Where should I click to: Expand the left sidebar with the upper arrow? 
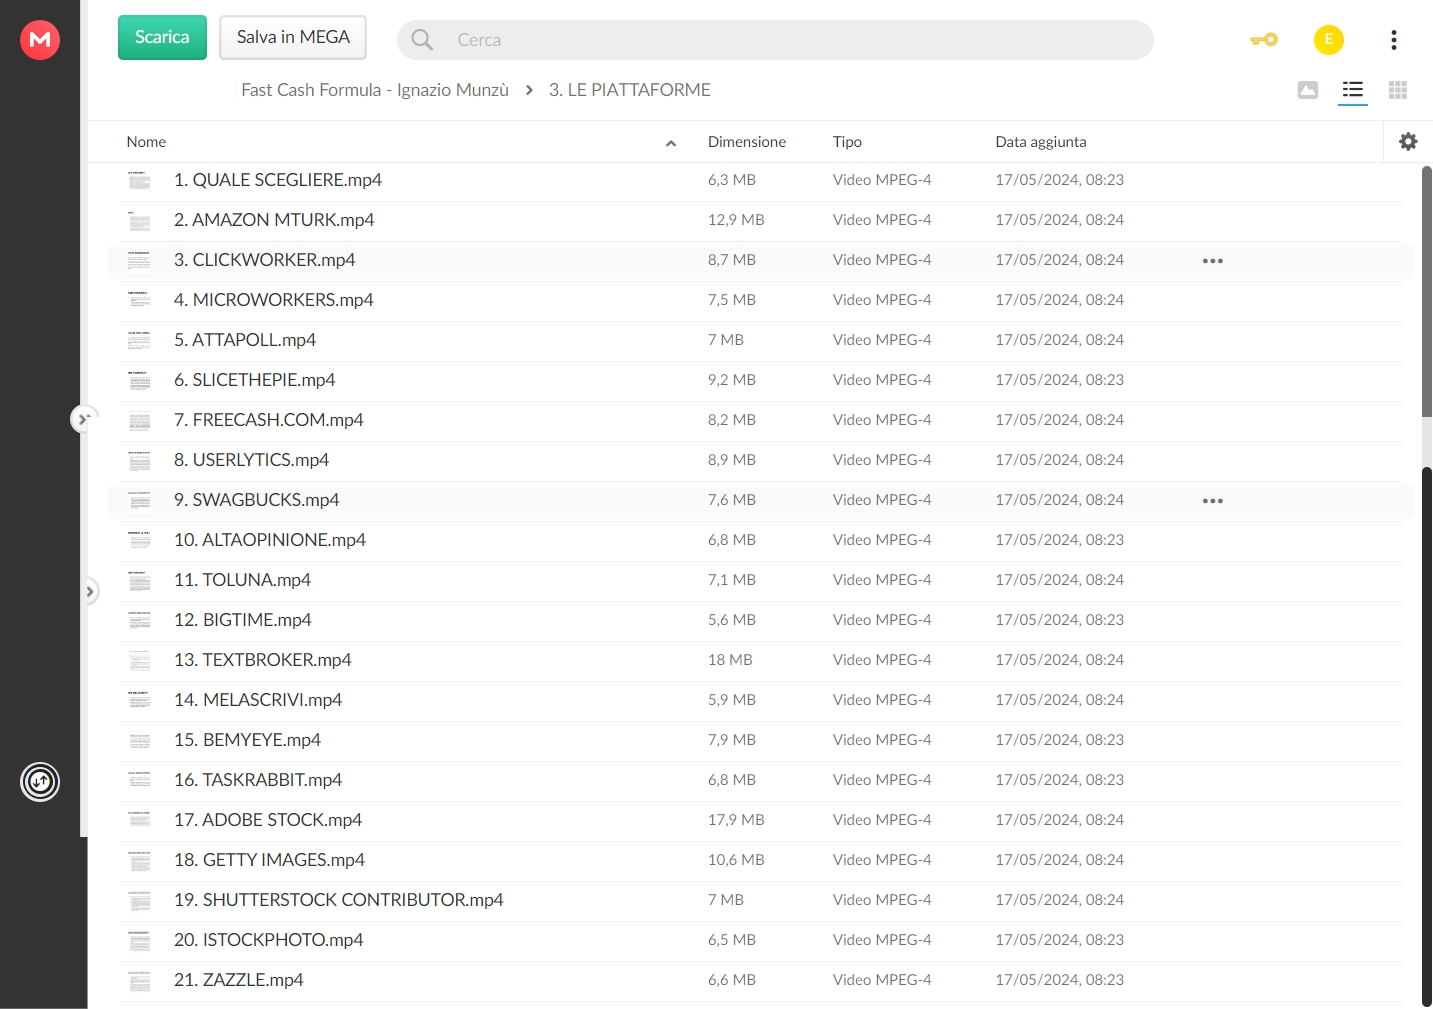point(84,419)
